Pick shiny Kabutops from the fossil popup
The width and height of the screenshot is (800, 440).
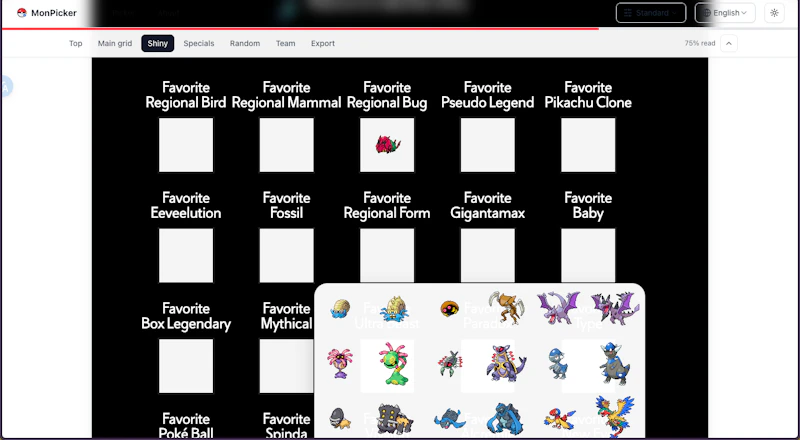pyautogui.click(x=506, y=307)
